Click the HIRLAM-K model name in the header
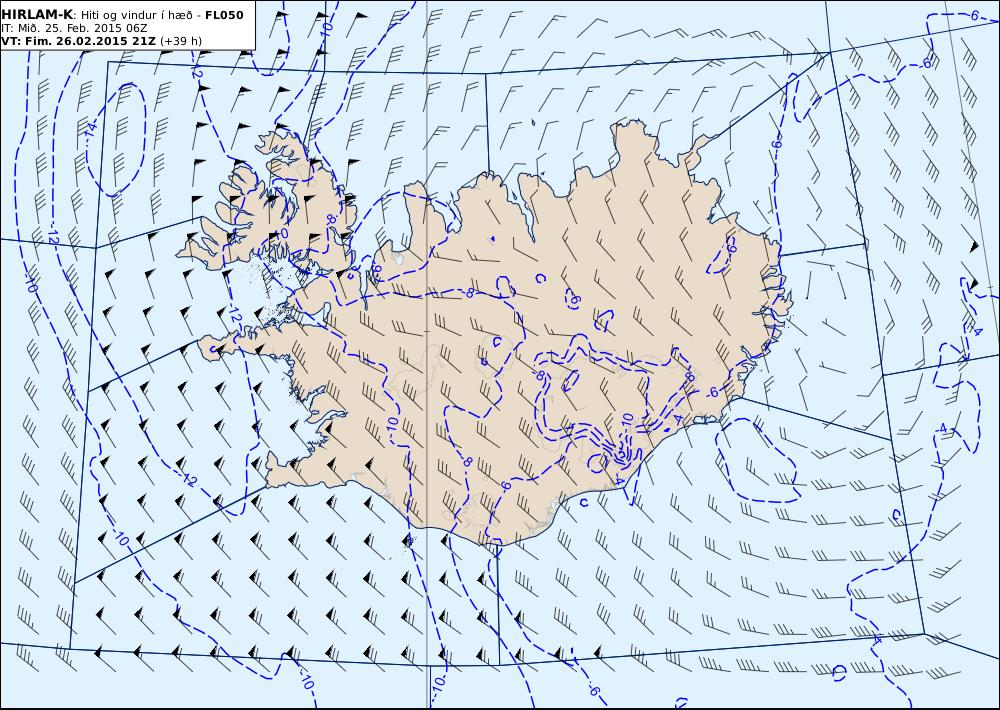Image resolution: width=1000 pixels, height=710 pixels. (x=36, y=15)
